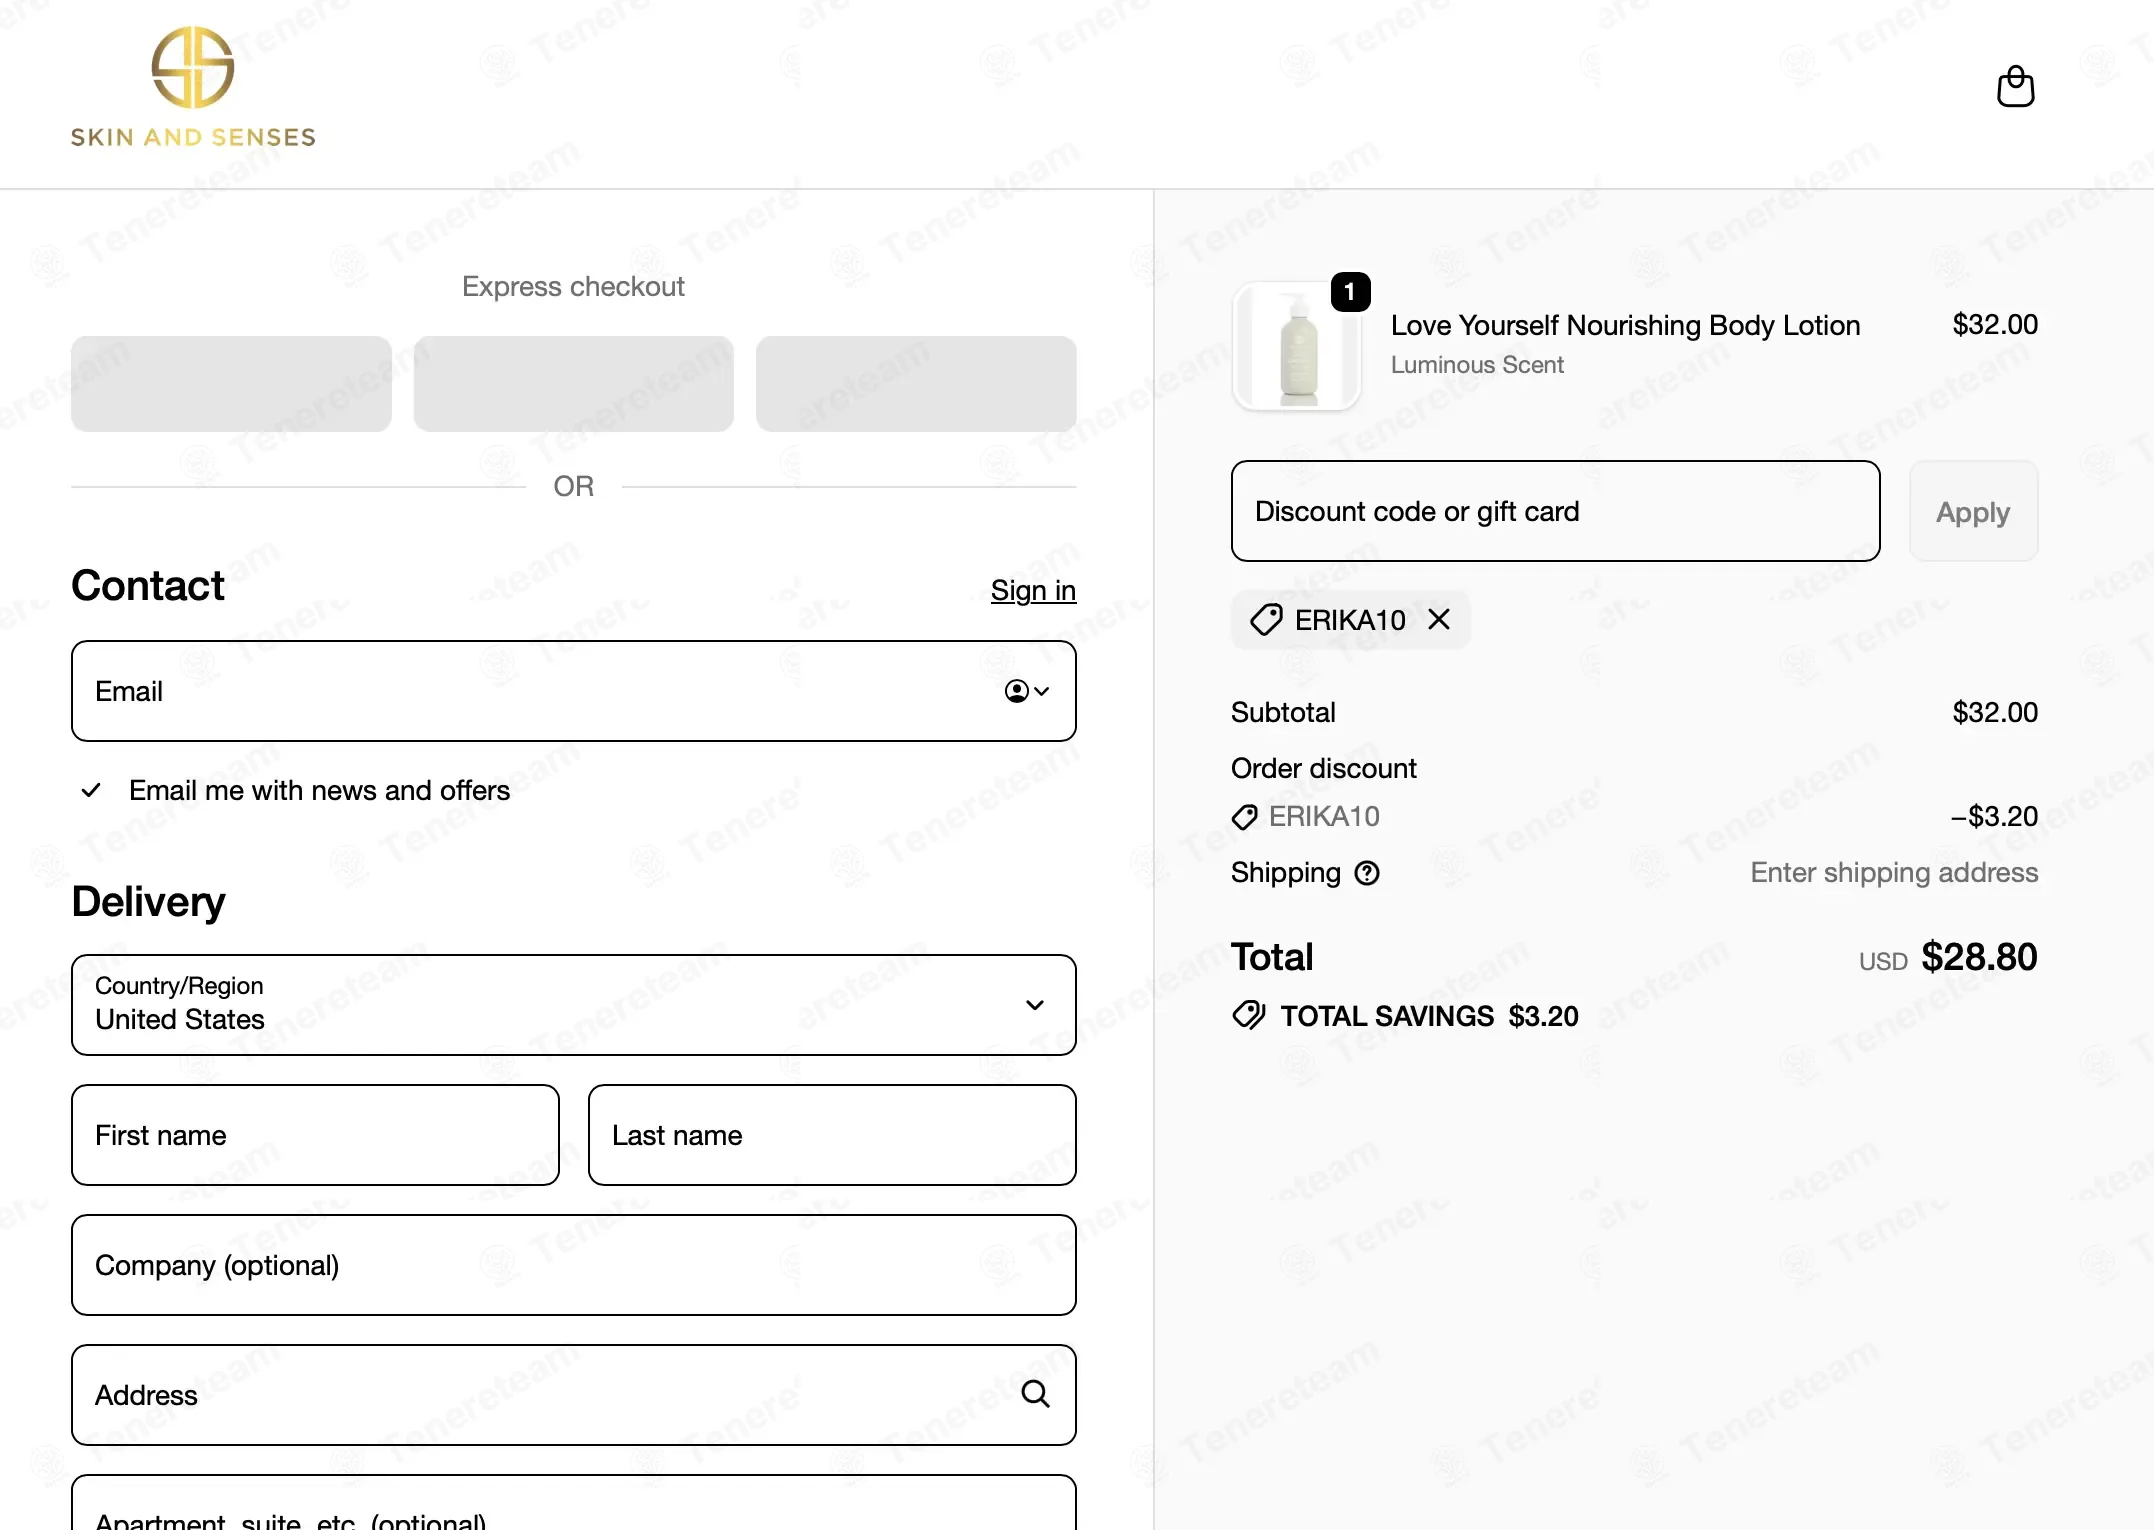The width and height of the screenshot is (2154, 1530).
Task: Toggle Email me with news and offers
Action: [91, 791]
